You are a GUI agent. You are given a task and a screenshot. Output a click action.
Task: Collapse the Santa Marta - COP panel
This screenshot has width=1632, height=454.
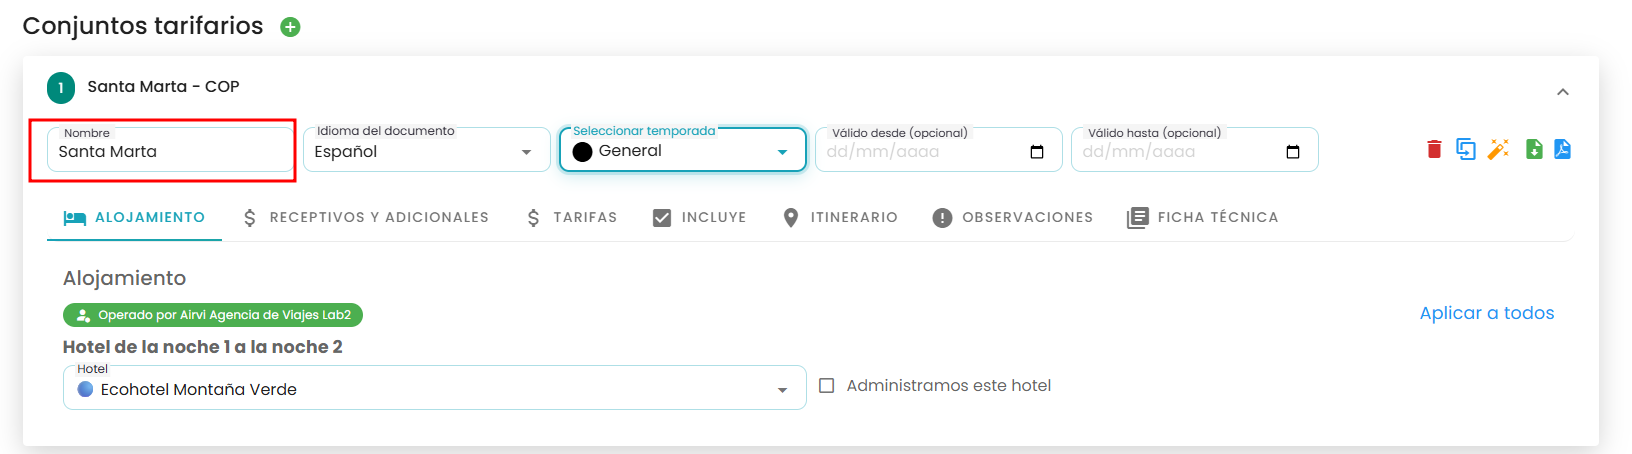pyautogui.click(x=1563, y=92)
